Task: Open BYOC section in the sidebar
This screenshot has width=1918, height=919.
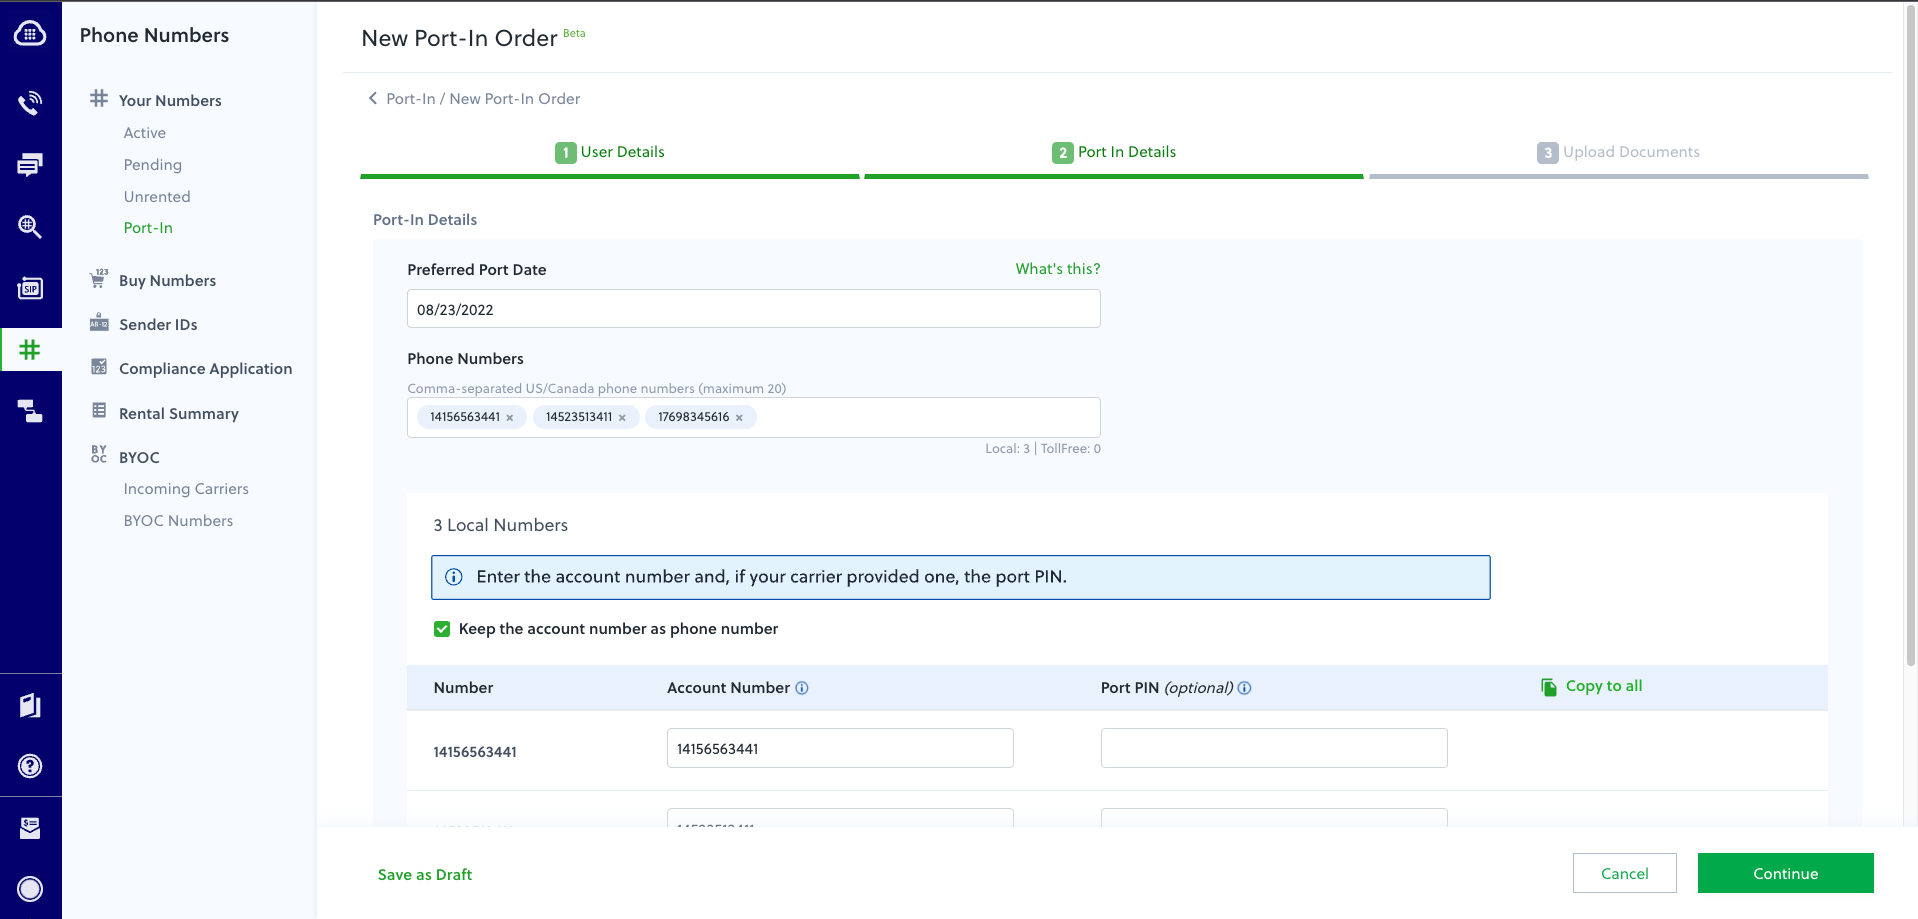Action: point(139,457)
